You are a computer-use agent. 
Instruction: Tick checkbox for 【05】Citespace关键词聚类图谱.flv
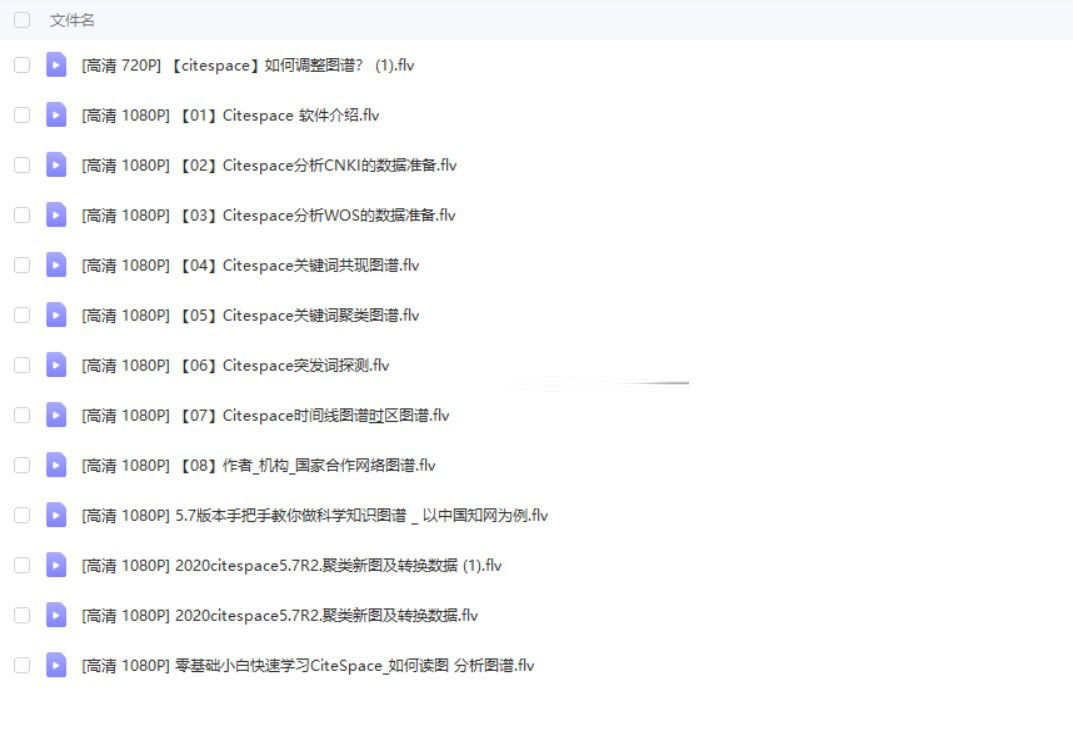[22, 315]
